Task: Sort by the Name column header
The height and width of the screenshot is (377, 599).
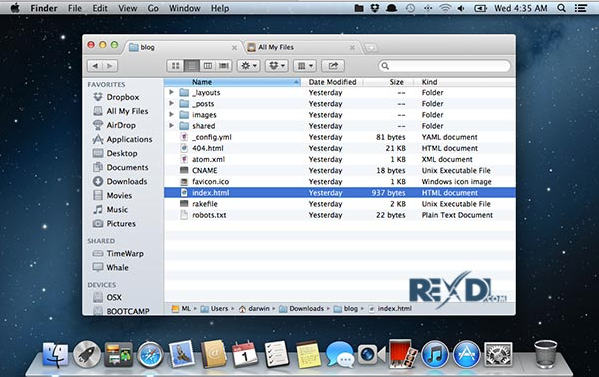Action: click(x=232, y=82)
